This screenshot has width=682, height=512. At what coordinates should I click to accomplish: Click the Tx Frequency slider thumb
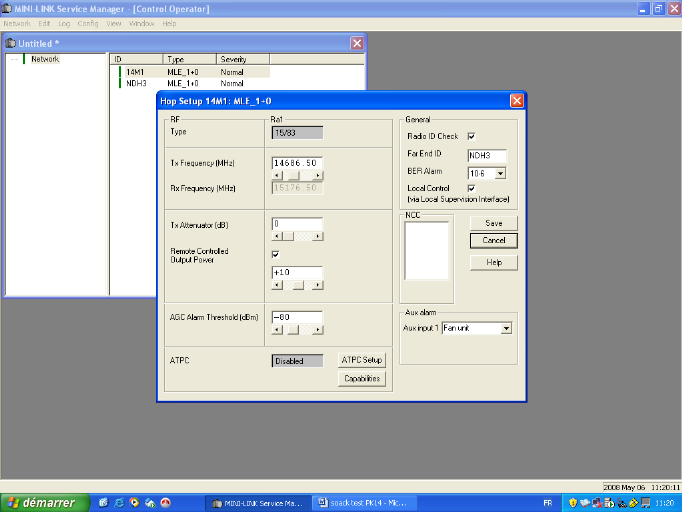point(294,175)
